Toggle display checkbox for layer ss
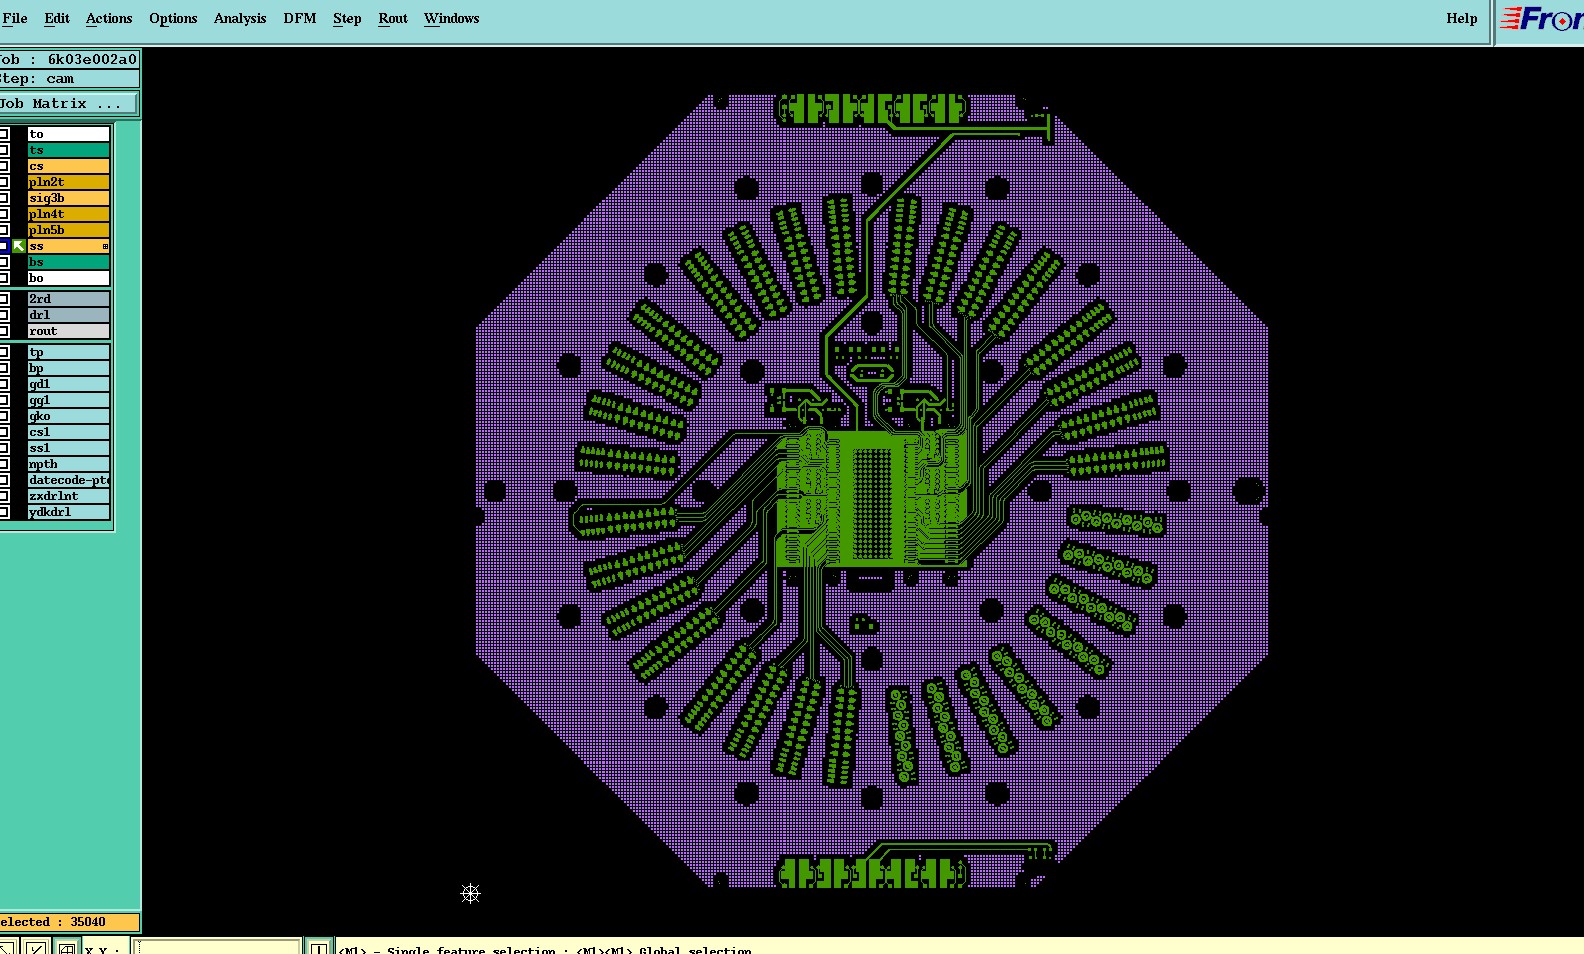Image resolution: width=1584 pixels, height=954 pixels. click(4, 246)
